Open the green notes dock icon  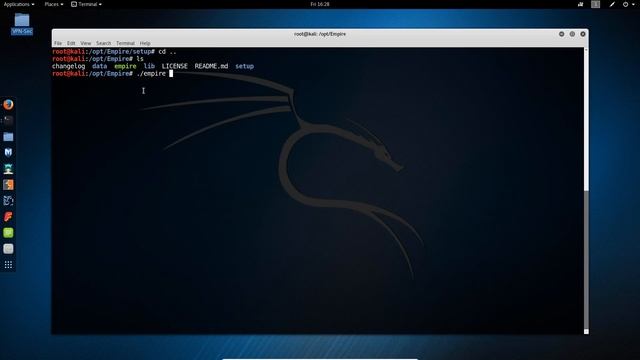click(x=8, y=233)
